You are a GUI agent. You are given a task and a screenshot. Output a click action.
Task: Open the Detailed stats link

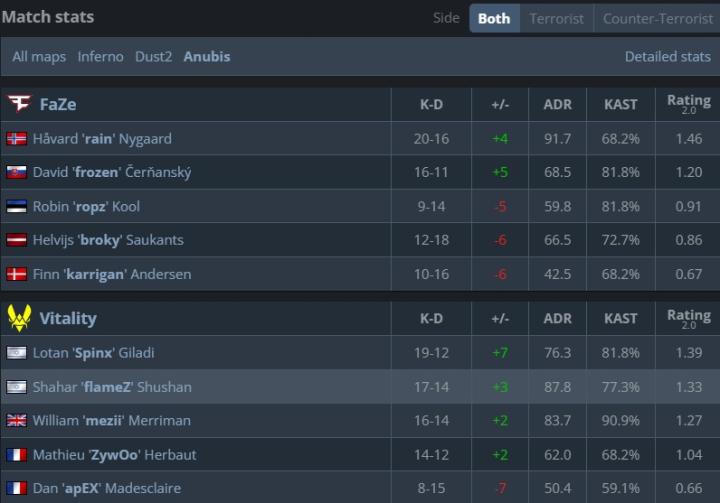coord(667,56)
